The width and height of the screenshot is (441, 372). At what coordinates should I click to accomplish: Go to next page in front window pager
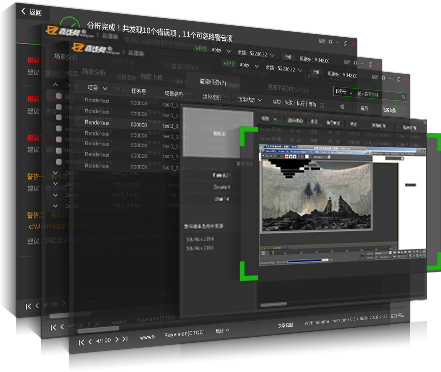click(117, 339)
